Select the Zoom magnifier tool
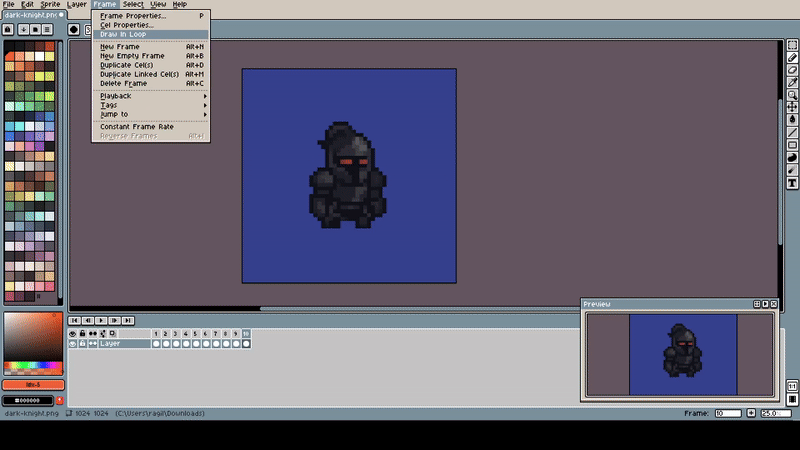This screenshot has height=450, width=800. pyautogui.click(x=792, y=95)
